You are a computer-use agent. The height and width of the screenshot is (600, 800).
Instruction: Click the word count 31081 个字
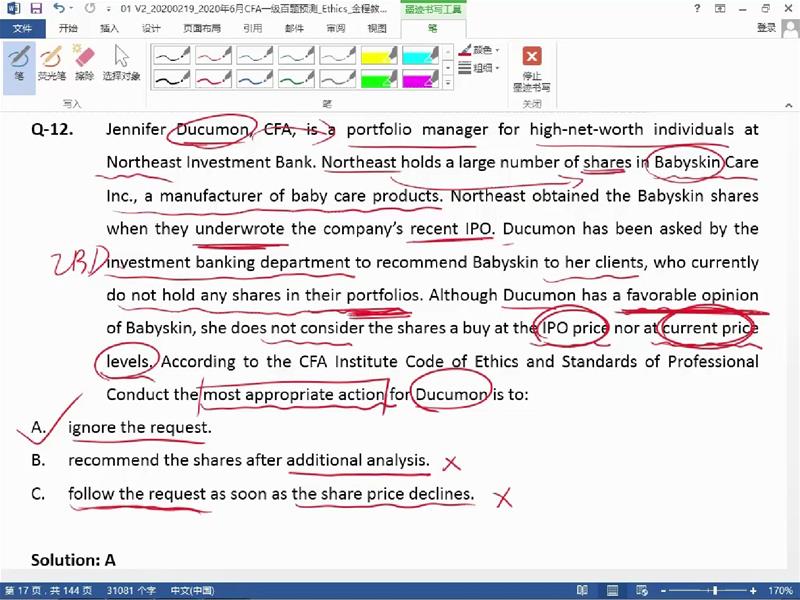click(131, 591)
